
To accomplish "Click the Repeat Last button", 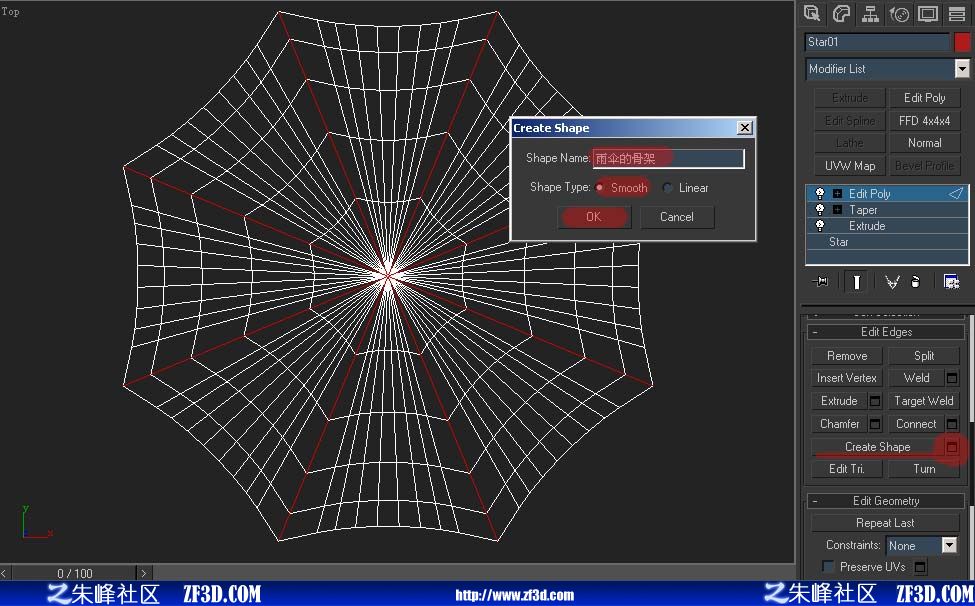I will [x=885, y=523].
